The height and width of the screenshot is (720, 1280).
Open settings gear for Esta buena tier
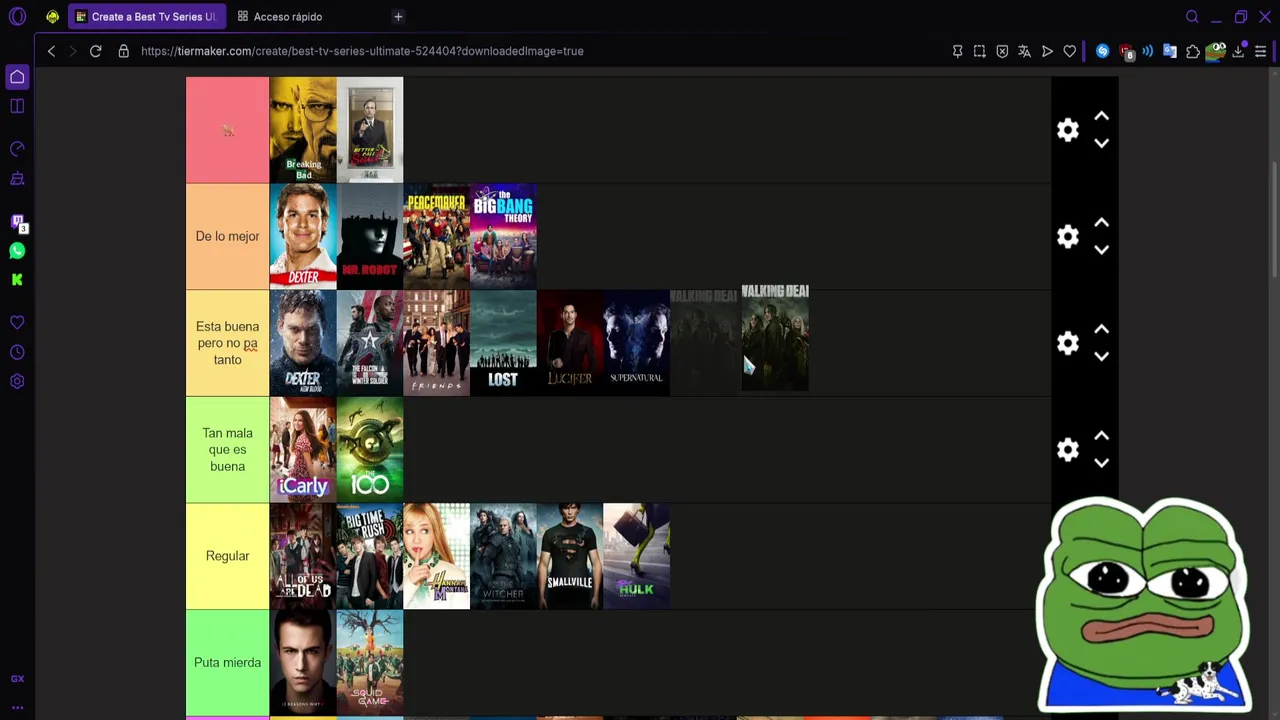click(1068, 343)
